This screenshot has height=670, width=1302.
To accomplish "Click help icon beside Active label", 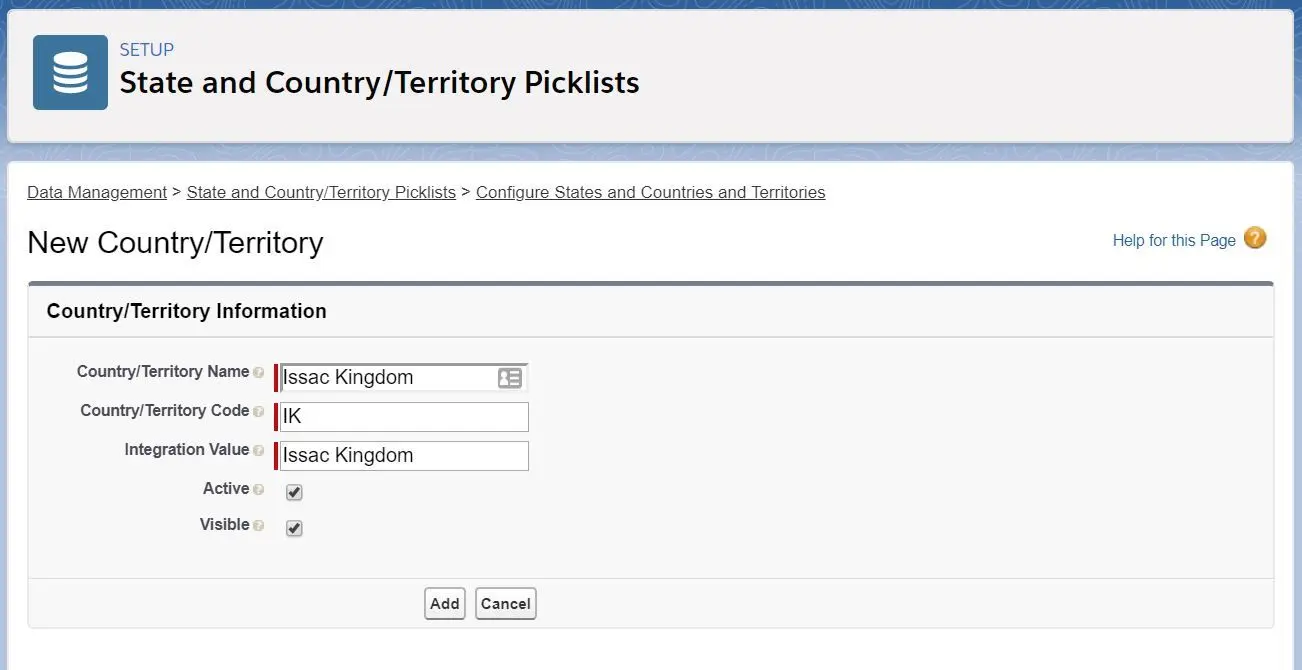I will (259, 490).
